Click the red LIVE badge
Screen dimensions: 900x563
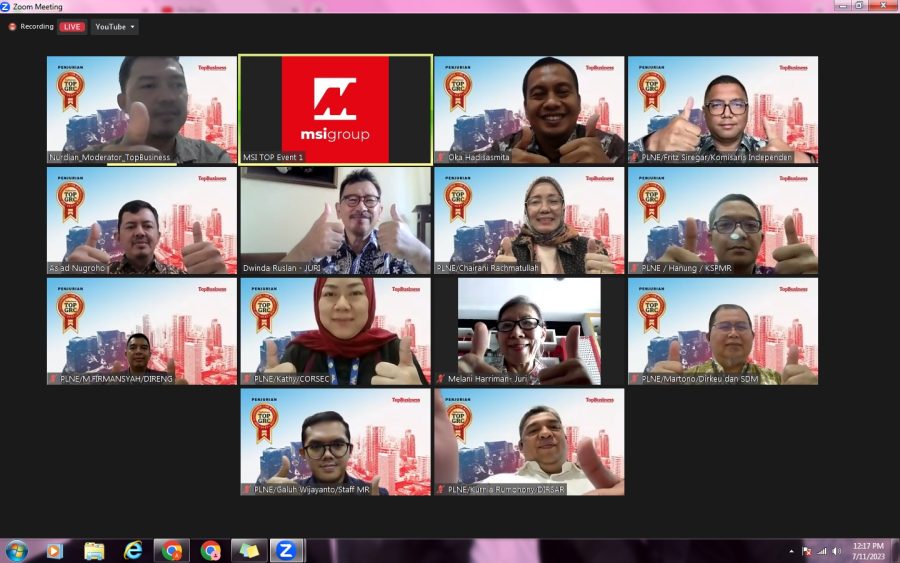pos(72,27)
